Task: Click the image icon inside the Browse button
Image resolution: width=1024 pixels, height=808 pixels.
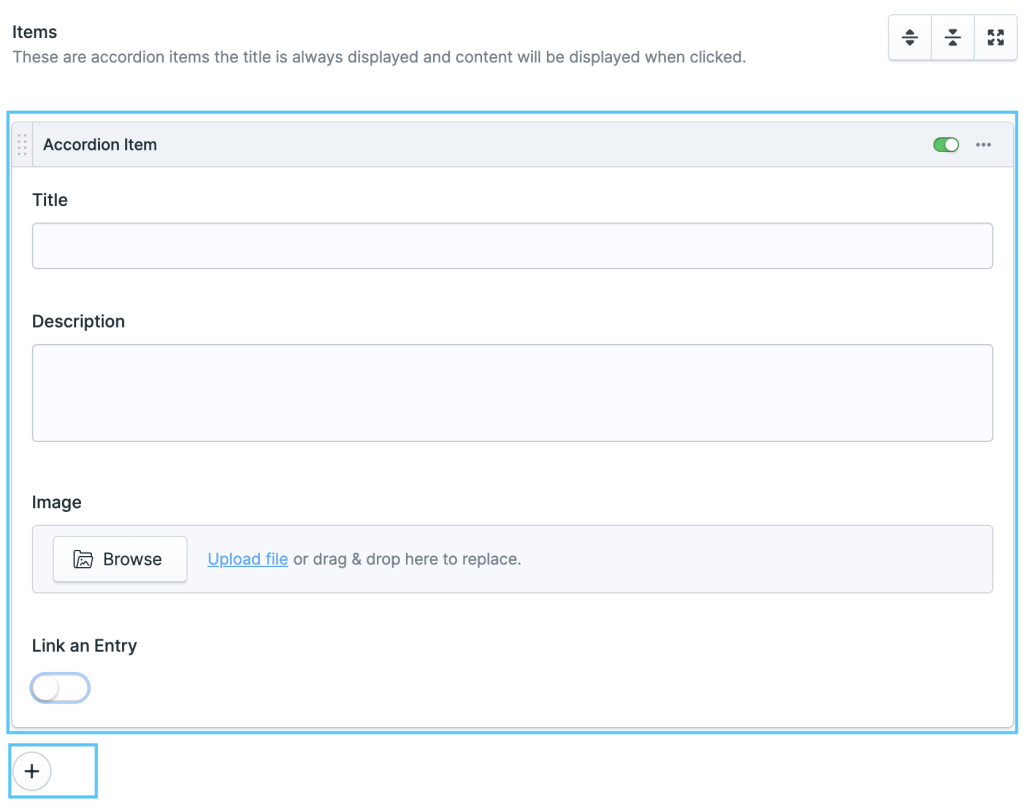Action: point(83,558)
